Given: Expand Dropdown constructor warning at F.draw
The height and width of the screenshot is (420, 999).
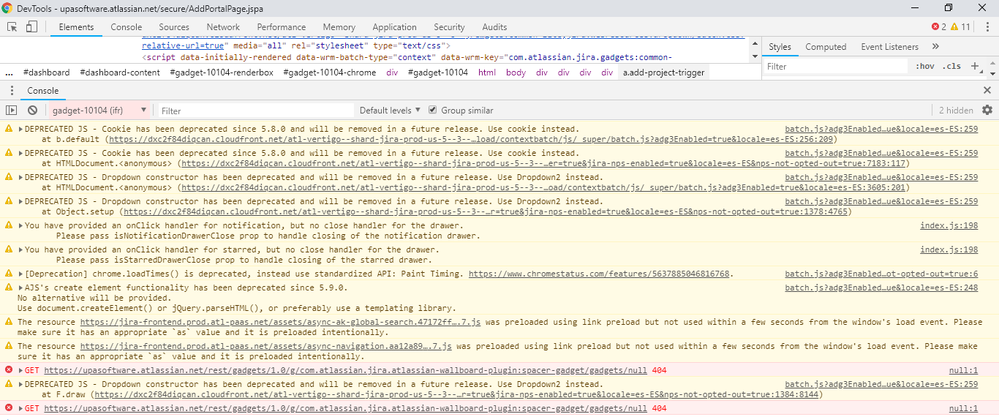Looking at the screenshot, I should [21, 385].
